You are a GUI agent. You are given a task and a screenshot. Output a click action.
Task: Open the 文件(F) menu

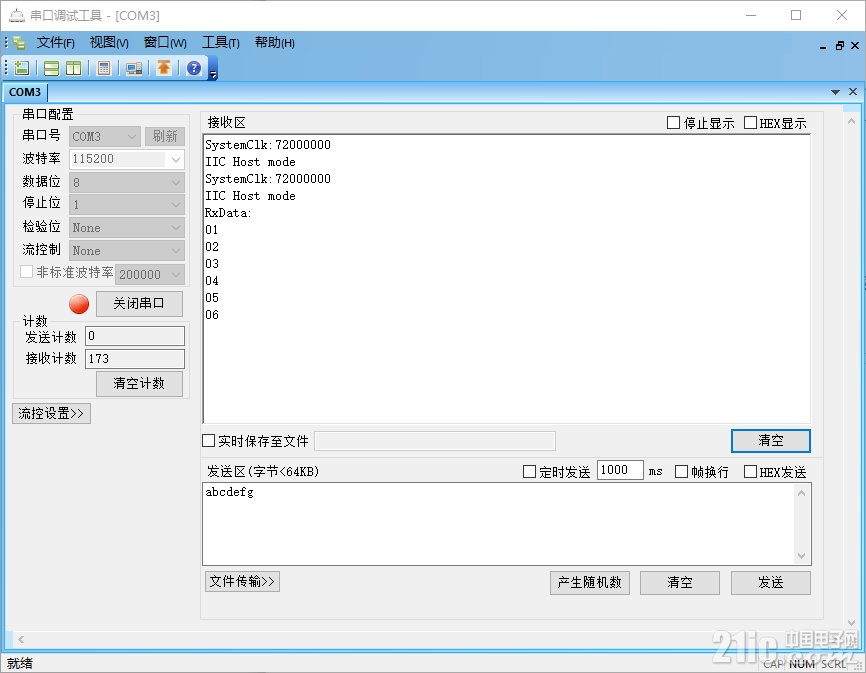click(x=55, y=43)
